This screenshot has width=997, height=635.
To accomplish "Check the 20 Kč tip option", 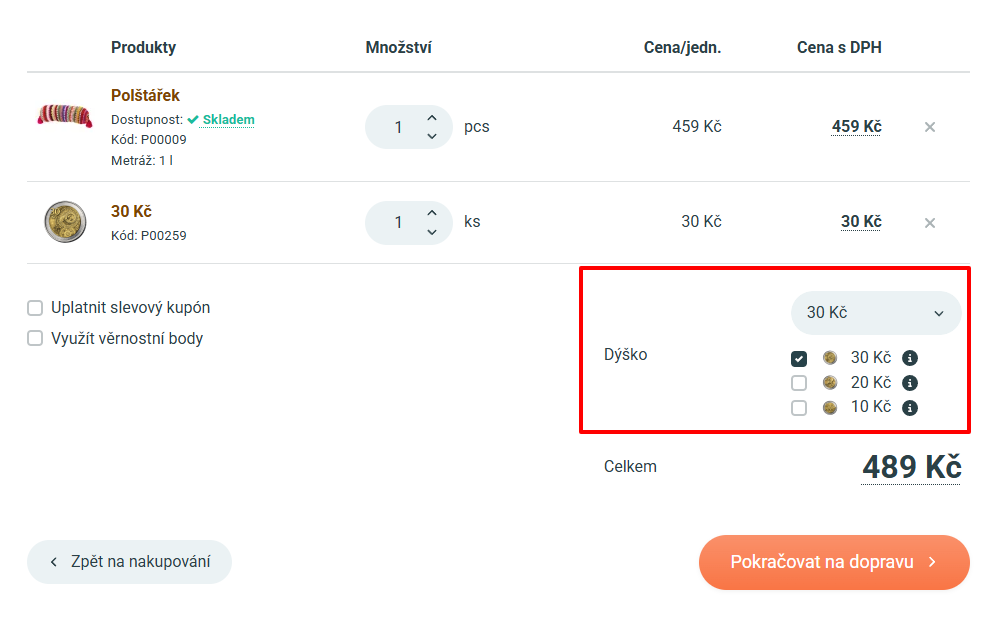I will (x=799, y=383).
